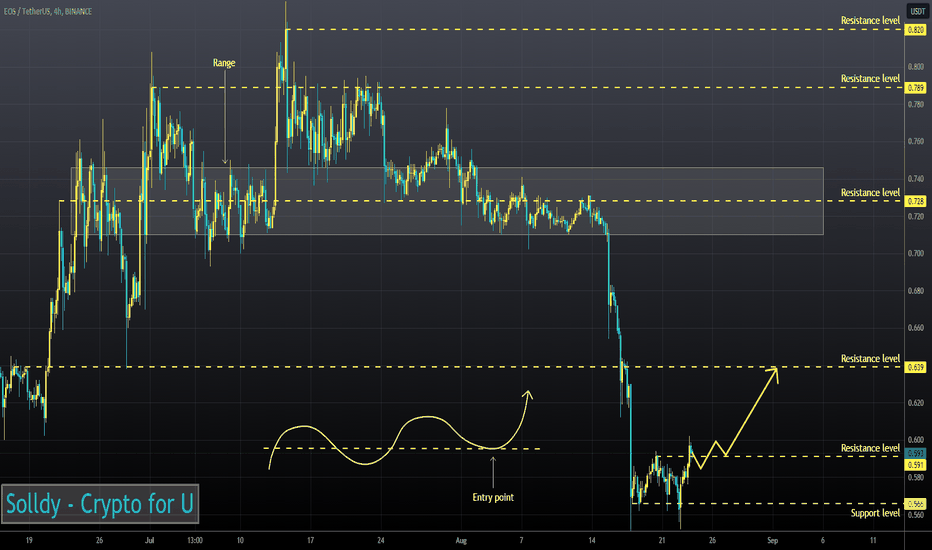The image size is (932, 550).
Task: Select the 0.639 price label
Action: [915, 367]
